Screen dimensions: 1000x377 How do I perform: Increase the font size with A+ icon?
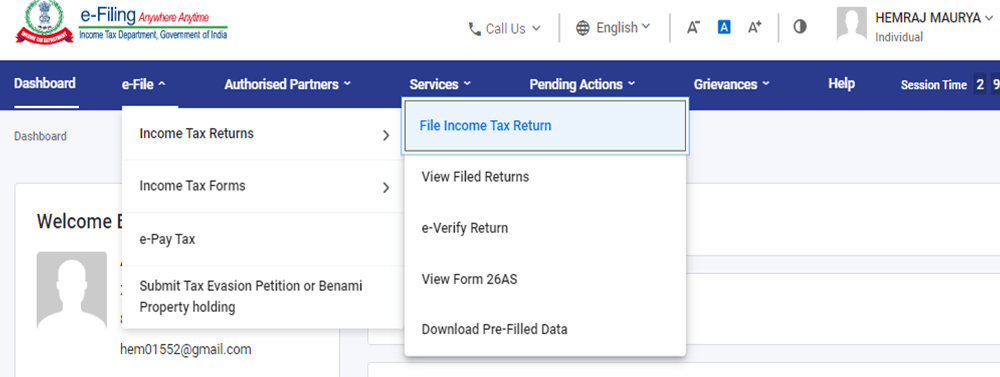[x=754, y=27]
